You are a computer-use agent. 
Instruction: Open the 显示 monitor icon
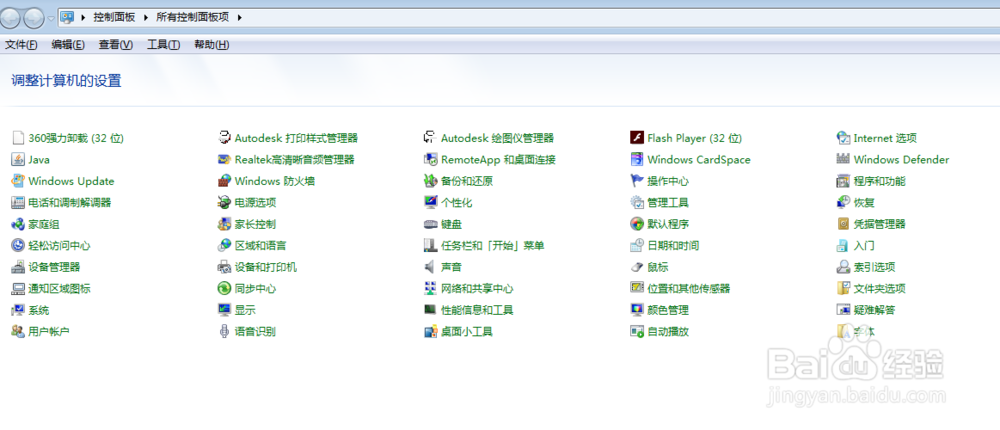click(224, 311)
